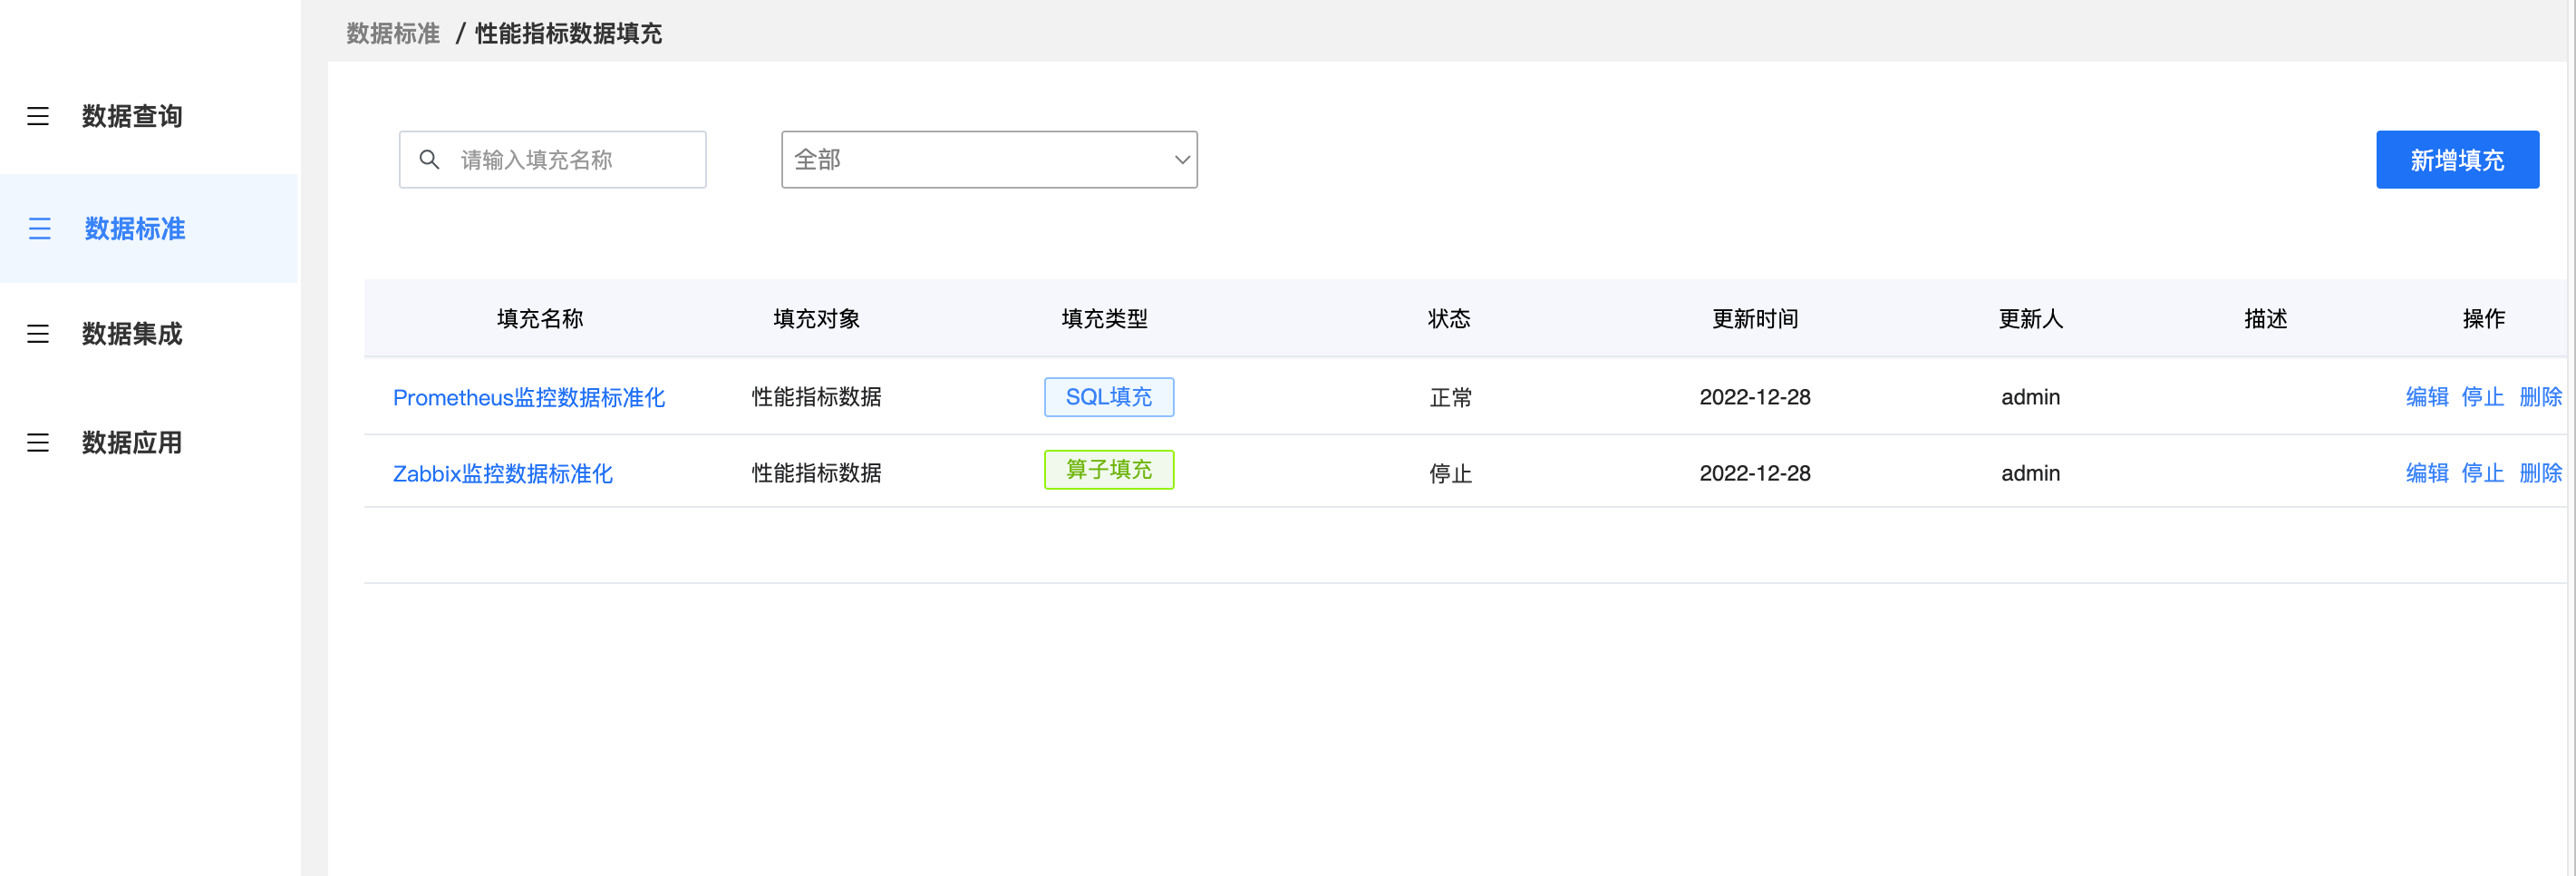
Task: Edit the Prometheus row via 编辑
Action: pyautogui.click(x=2427, y=397)
